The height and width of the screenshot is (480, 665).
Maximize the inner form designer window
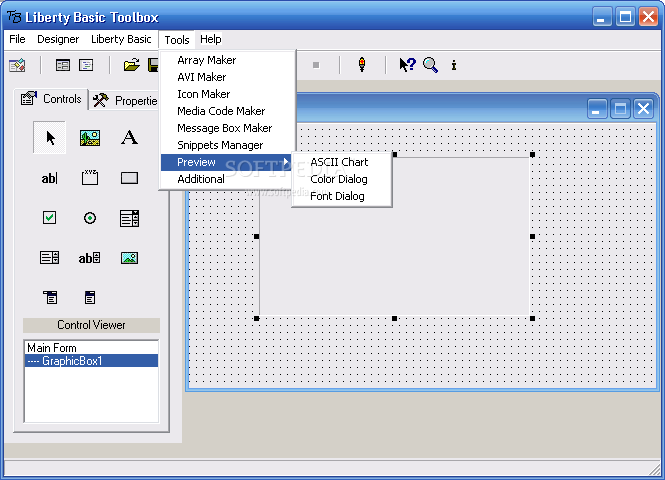coord(620,109)
